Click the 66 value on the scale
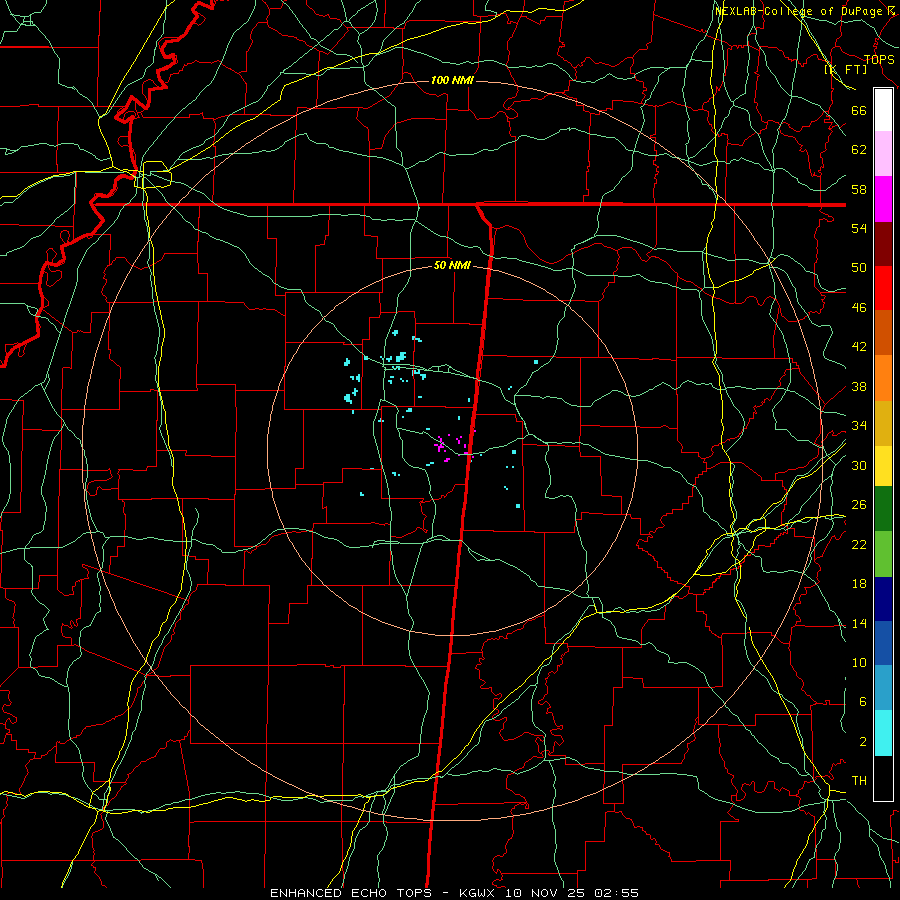 pyautogui.click(x=859, y=111)
